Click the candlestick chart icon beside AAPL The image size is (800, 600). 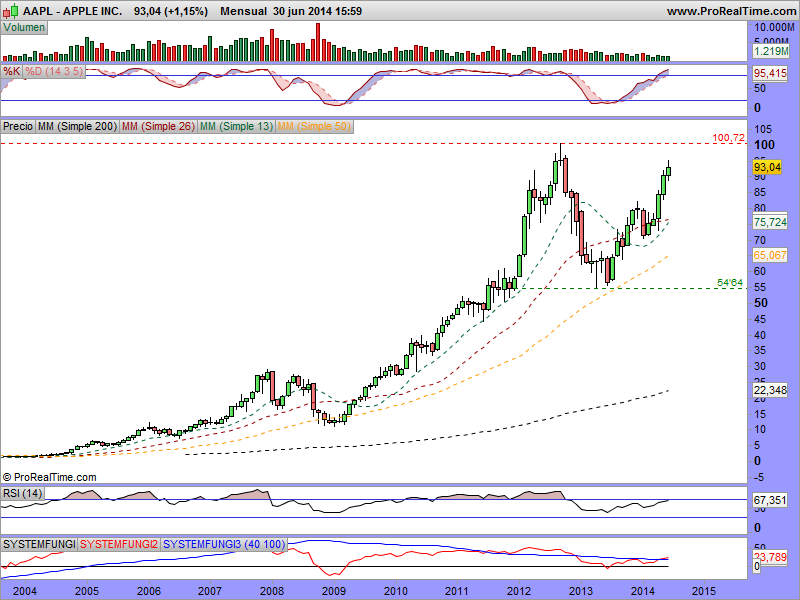(11, 10)
